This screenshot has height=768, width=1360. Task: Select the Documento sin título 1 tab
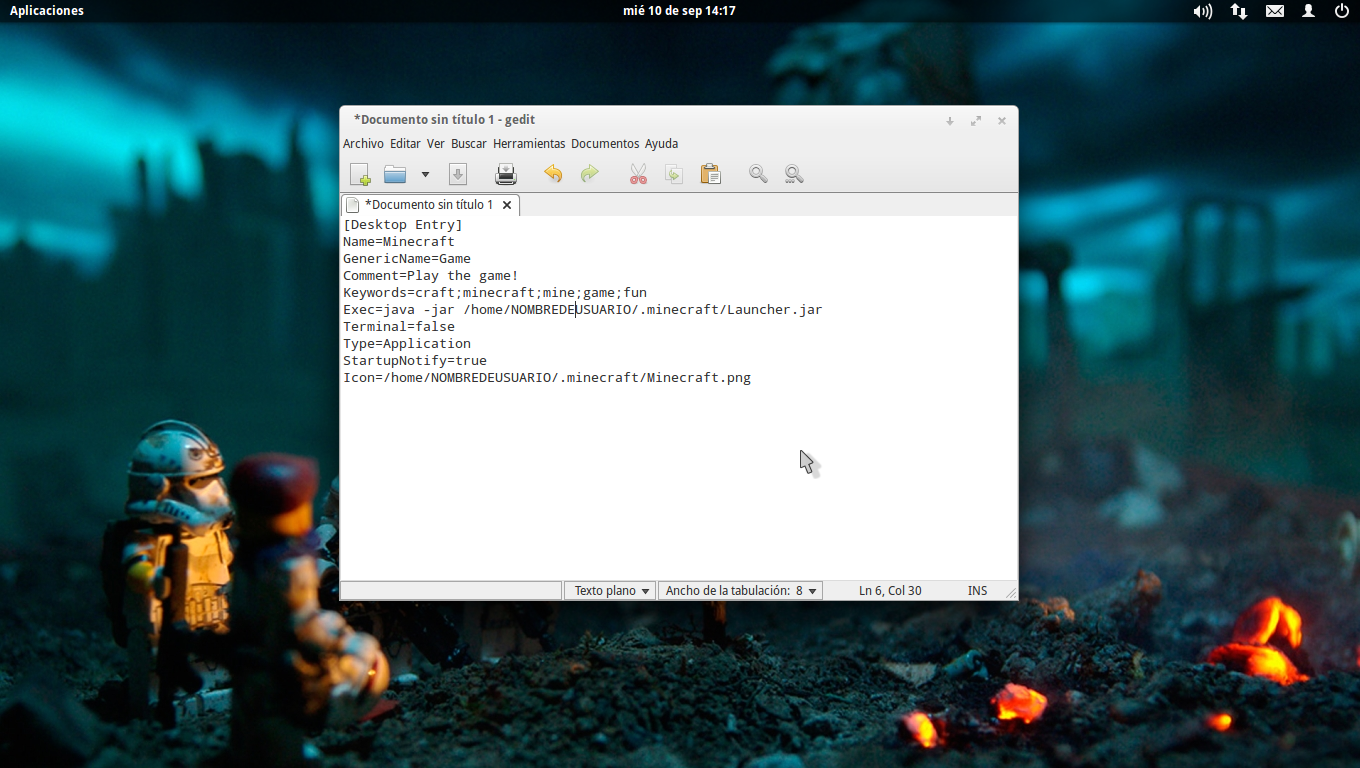point(429,205)
